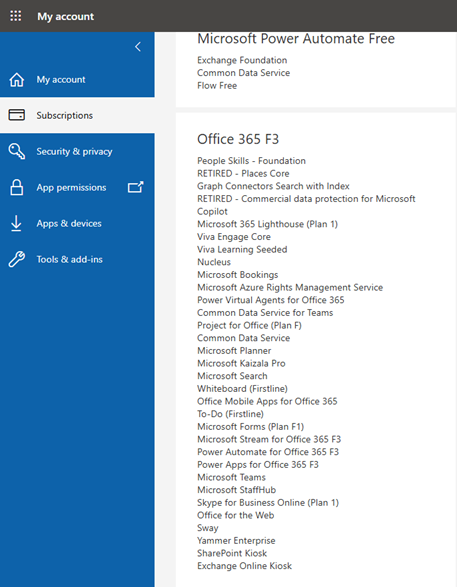
Task: Click Graph Connectors Search with Index
Action: [273, 186]
